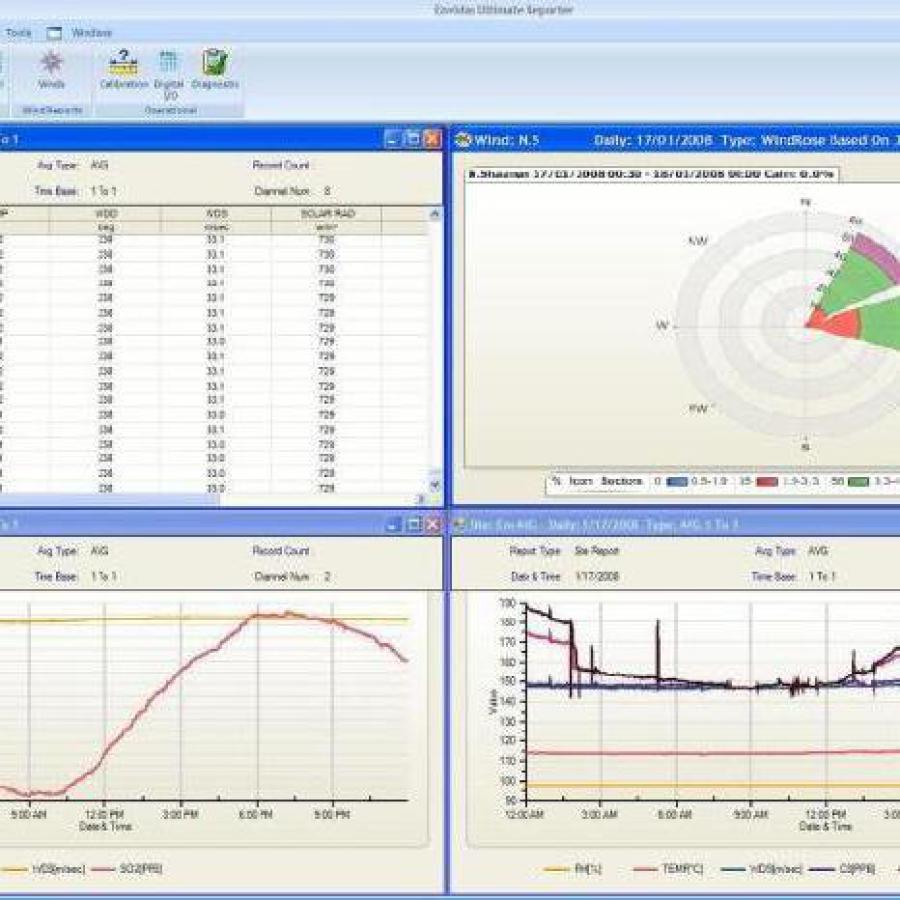Maximize the top-left data table window

412,140
